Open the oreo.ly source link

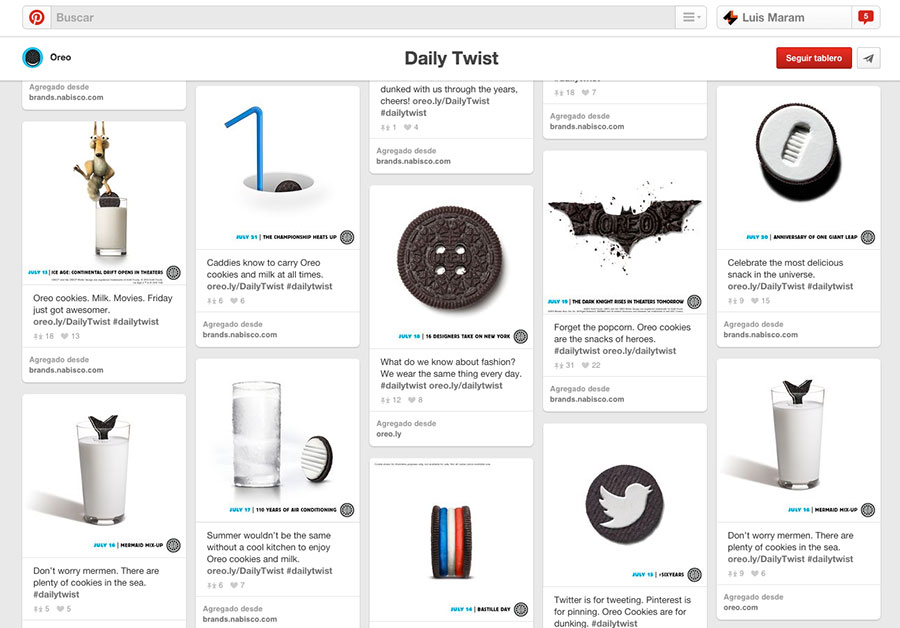(x=389, y=435)
